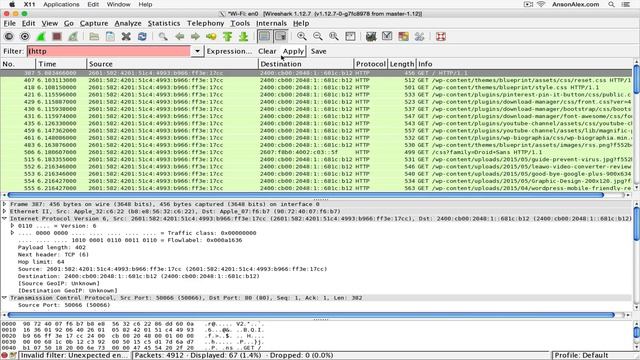Viewport: 640px width, 360px height.
Task: Click the packet list horizontal scrollbar
Action: tap(305, 195)
